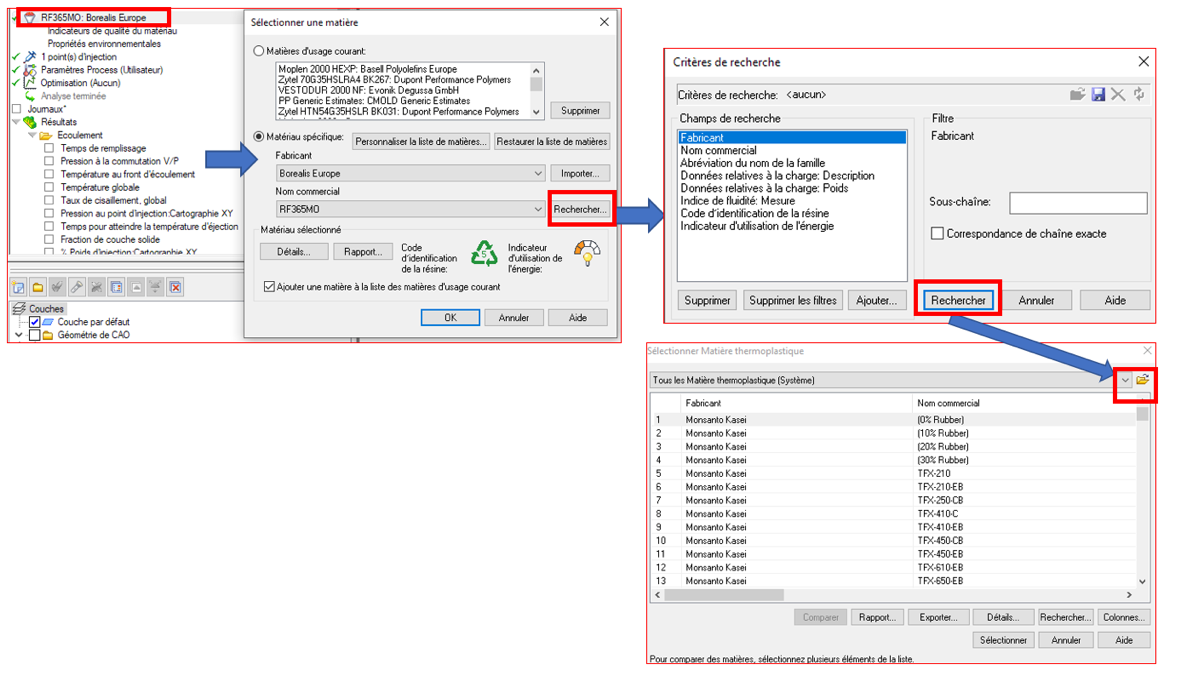Image resolution: width=1191 pixels, height=681 pixels.
Task: Click the blue save icon for search criteria
Action: [1098, 94]
